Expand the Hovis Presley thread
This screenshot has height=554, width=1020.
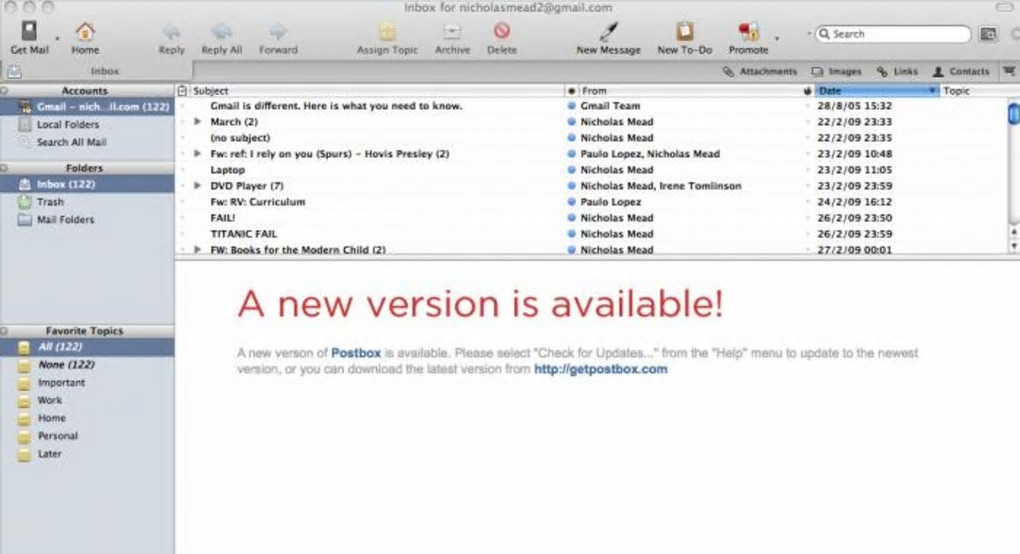(x=197, y=153)
